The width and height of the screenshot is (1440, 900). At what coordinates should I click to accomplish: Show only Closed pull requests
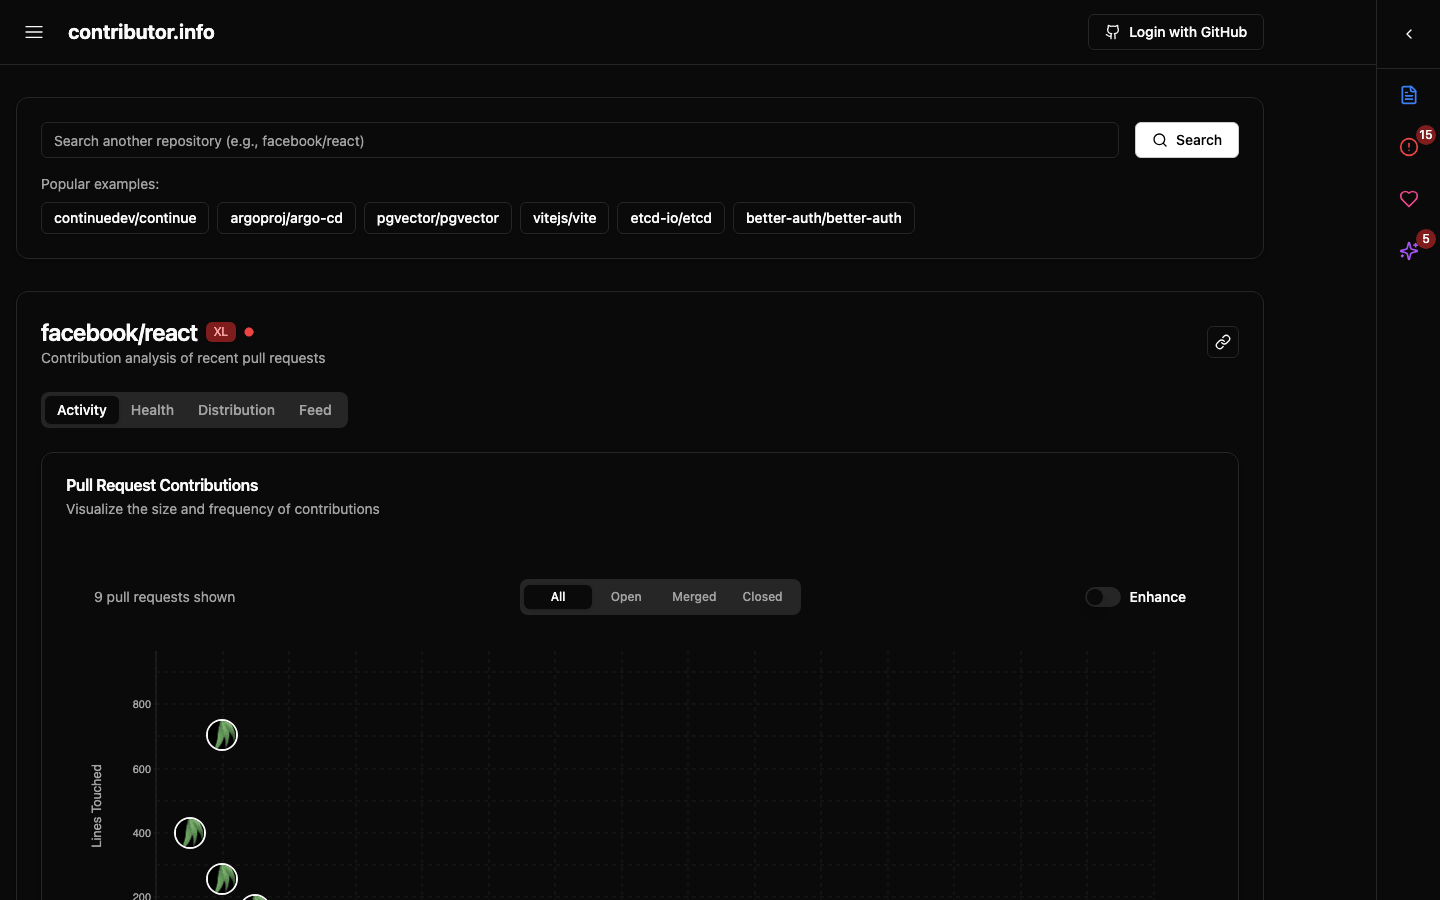762,597
